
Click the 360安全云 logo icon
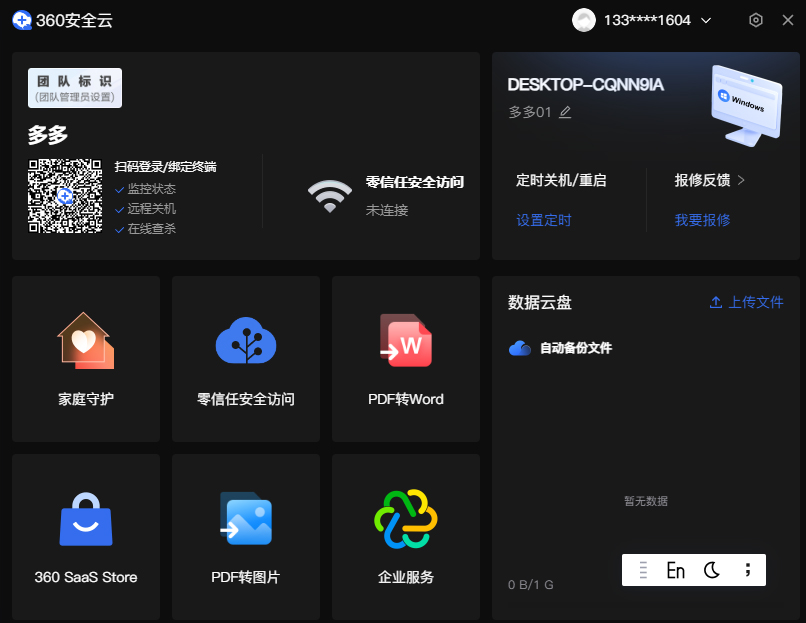point(22,20)
